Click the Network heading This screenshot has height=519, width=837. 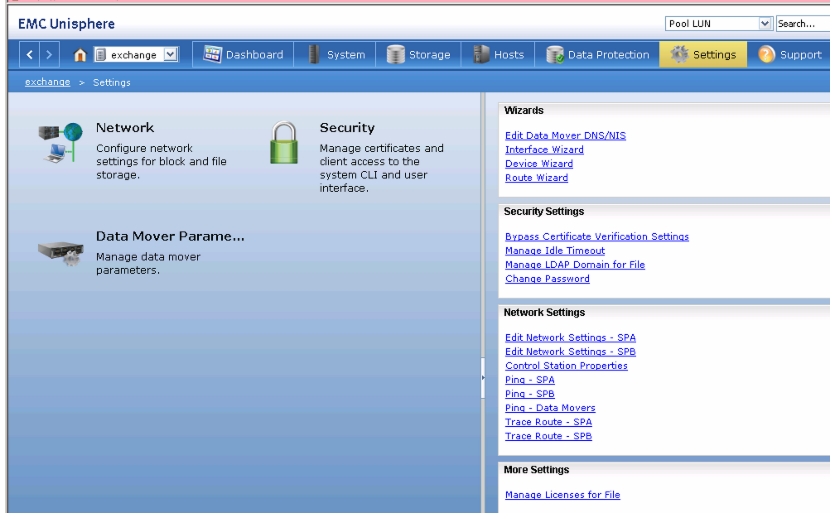[125, 128]
